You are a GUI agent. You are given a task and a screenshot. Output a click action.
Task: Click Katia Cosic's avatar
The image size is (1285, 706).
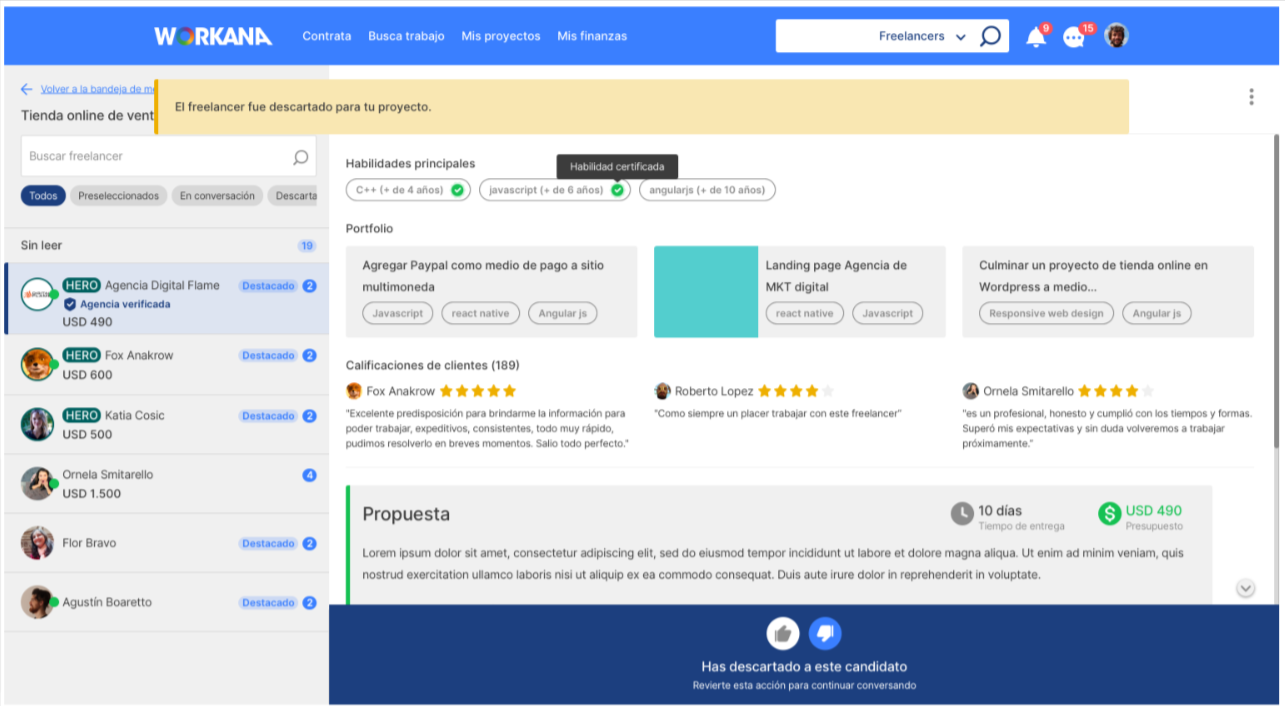[37, 424]
